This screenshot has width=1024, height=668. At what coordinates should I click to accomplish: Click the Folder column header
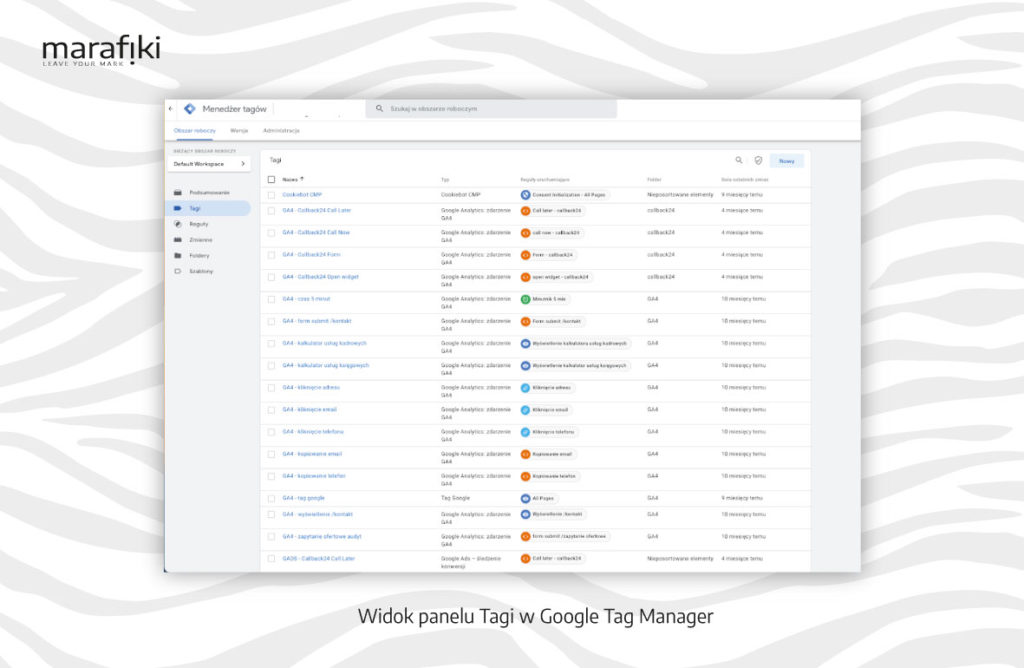click(654, 180)
